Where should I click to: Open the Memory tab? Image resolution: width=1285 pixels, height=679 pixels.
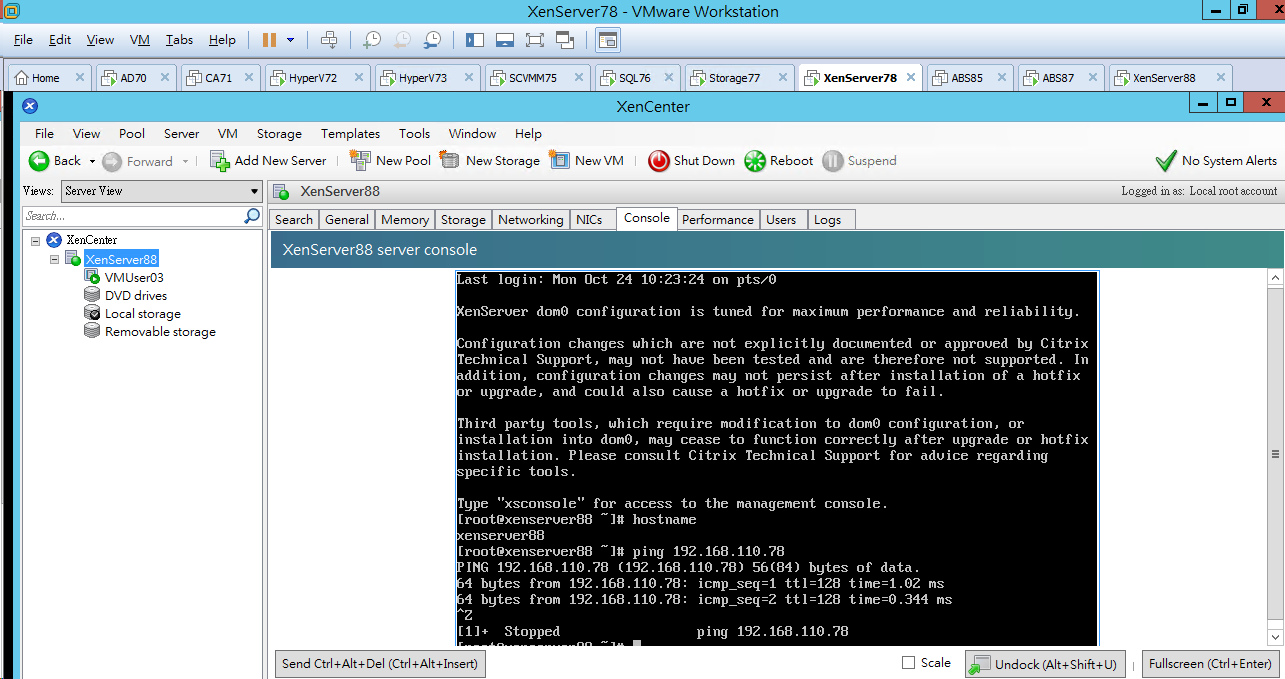point(405,220)
